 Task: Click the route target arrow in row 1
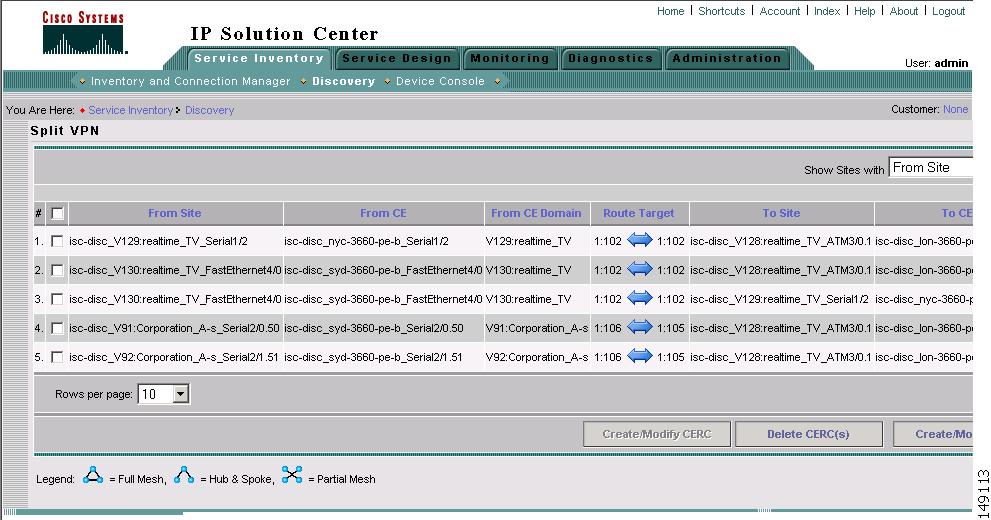coord(640,241)
